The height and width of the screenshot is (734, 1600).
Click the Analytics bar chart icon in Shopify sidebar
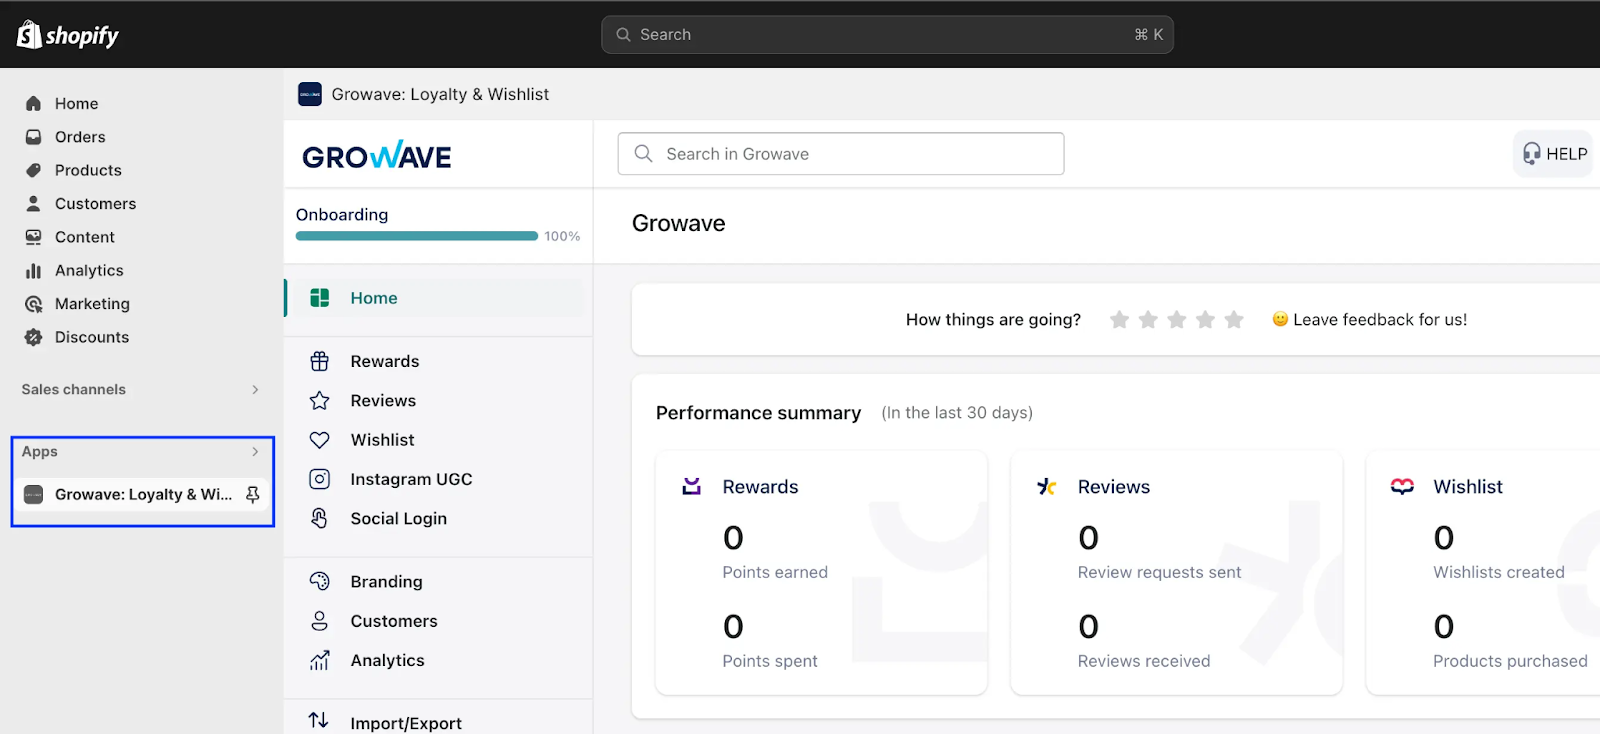33,270
